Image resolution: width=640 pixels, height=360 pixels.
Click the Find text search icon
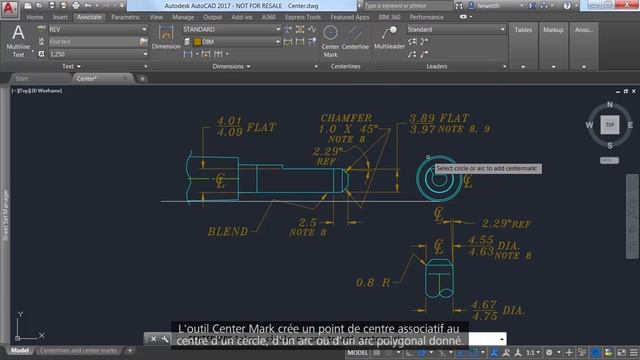point(143,42)
